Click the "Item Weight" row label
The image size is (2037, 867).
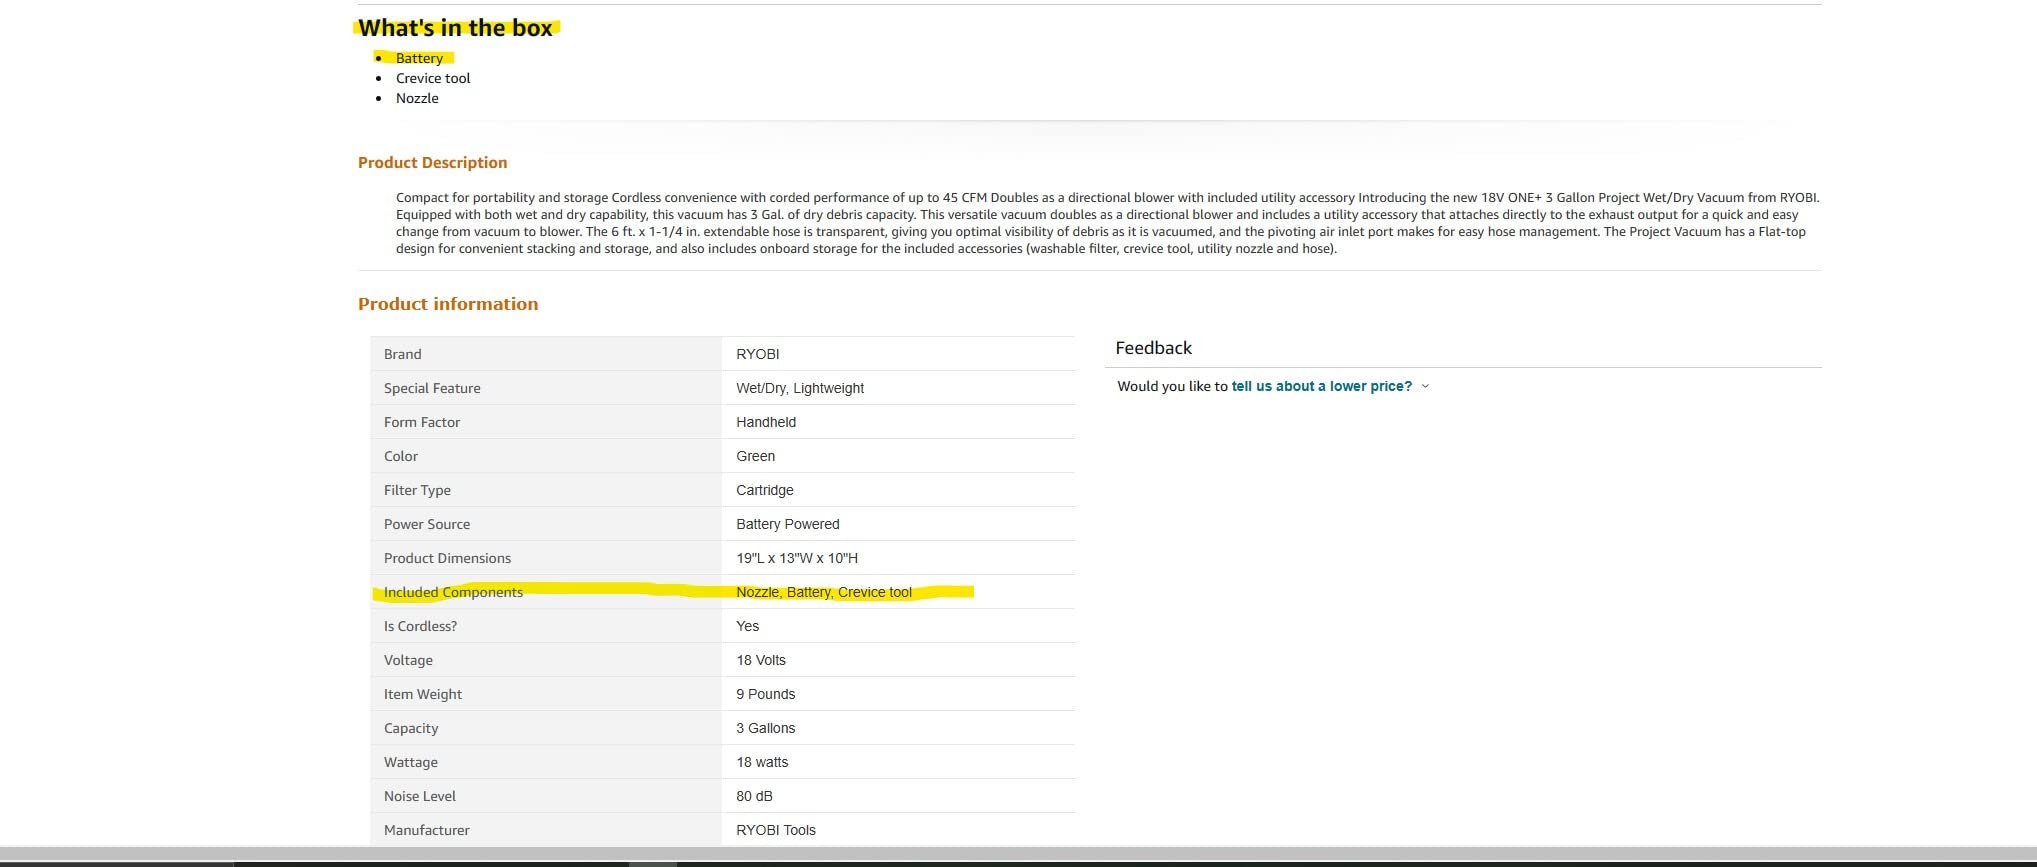(423, 694)
